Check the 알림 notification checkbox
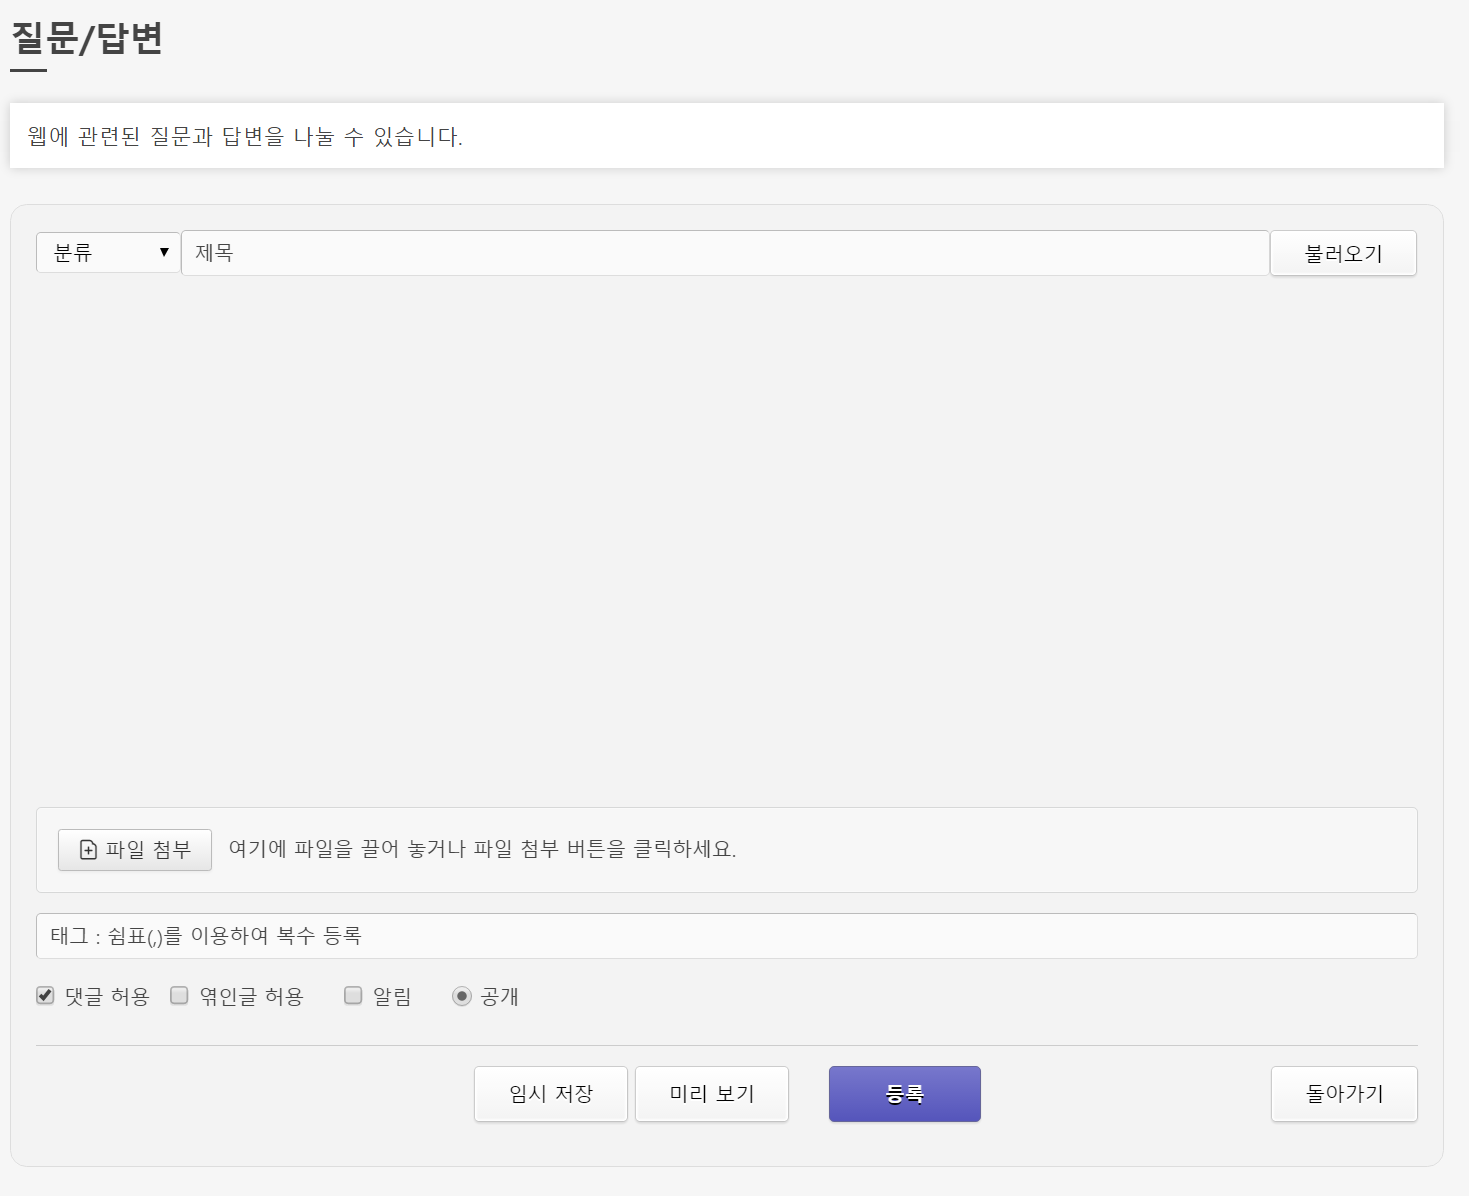Image resolution: width=1469 pixels, height=1196 pixels. (353, 994)
